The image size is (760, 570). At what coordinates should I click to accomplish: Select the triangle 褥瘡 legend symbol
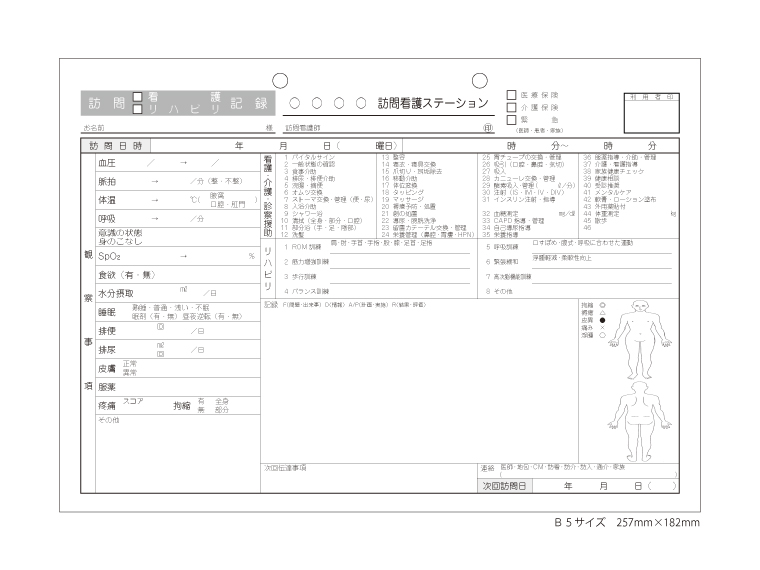(602, 312)
